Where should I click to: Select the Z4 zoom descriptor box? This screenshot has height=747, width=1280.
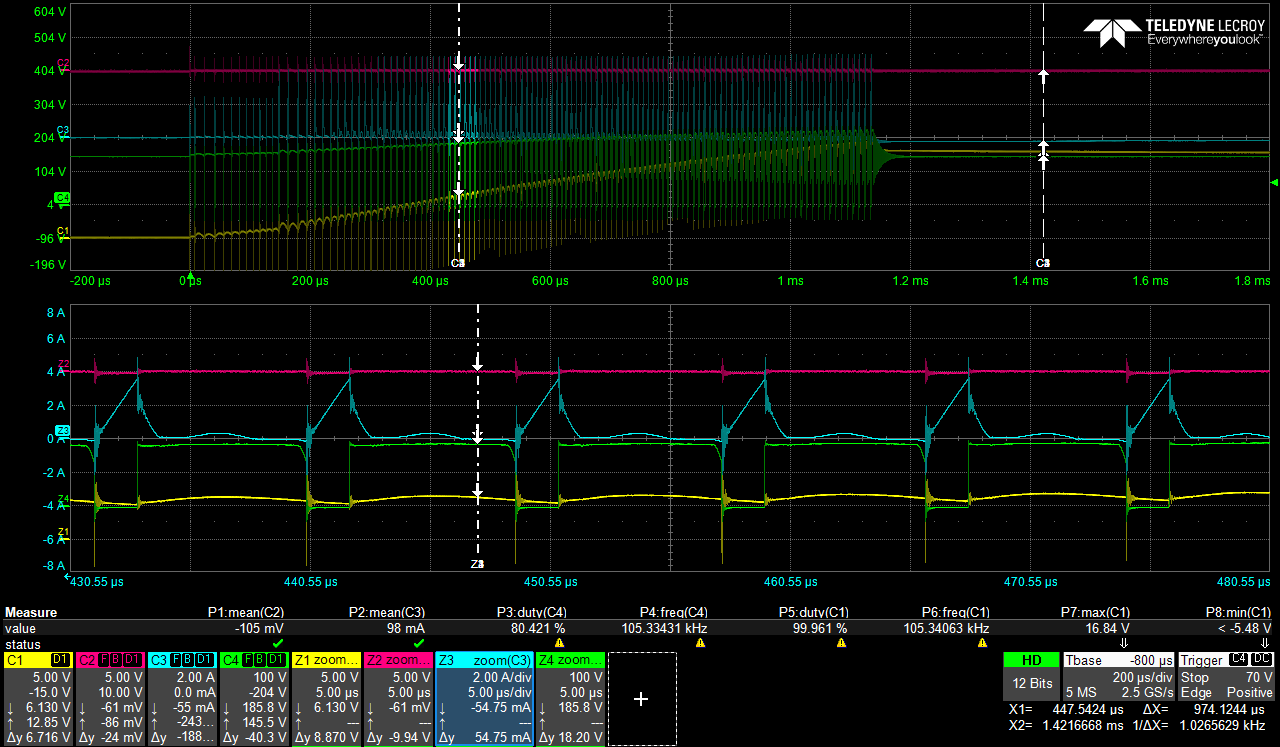tap(570, 699)
